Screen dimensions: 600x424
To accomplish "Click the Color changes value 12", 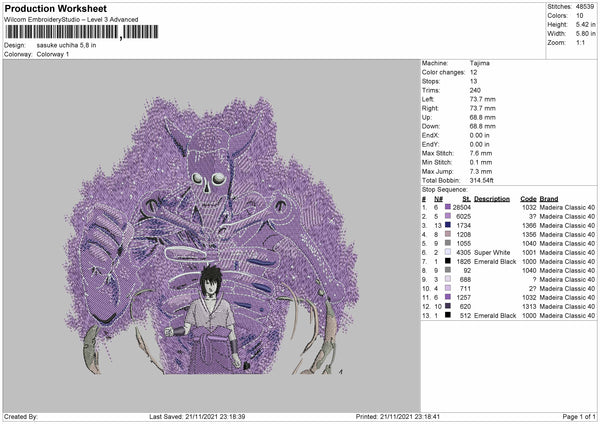I will tap(473, 72).
